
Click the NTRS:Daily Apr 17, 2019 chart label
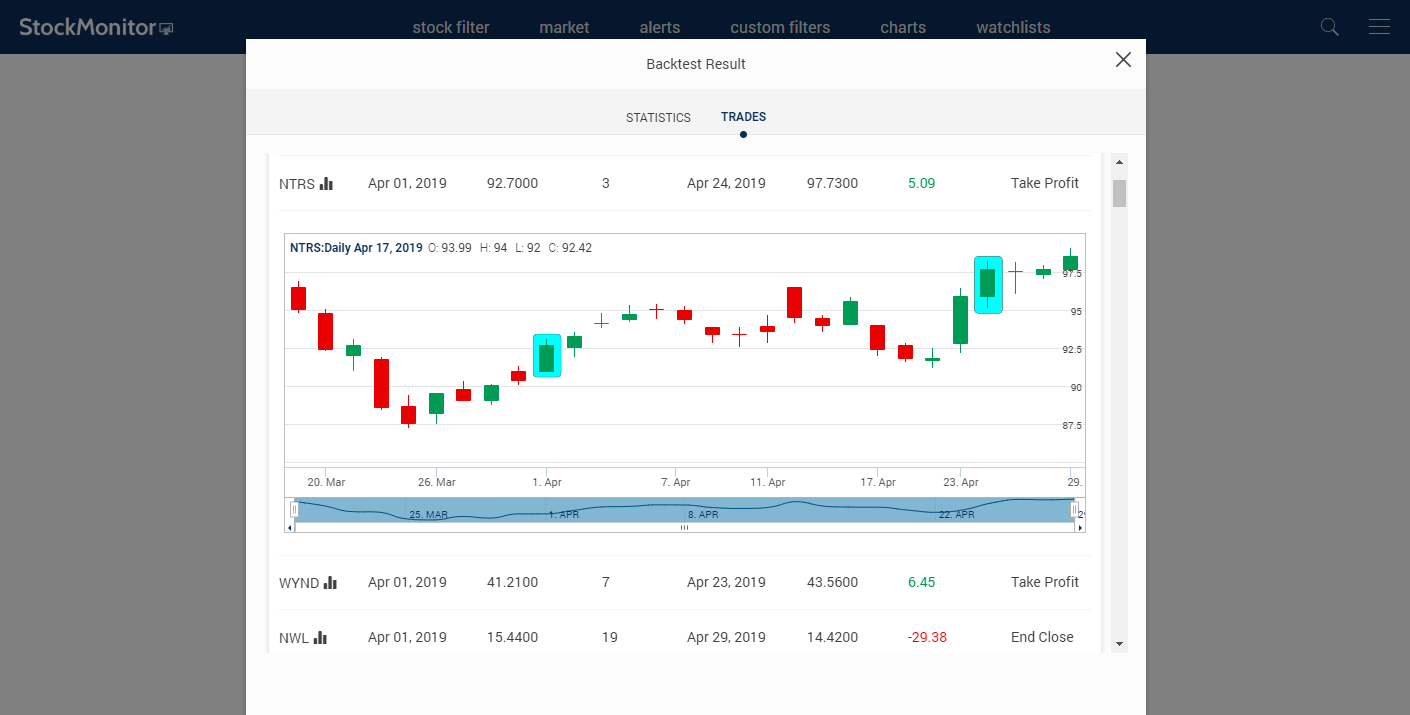click(x=356, y=248)
